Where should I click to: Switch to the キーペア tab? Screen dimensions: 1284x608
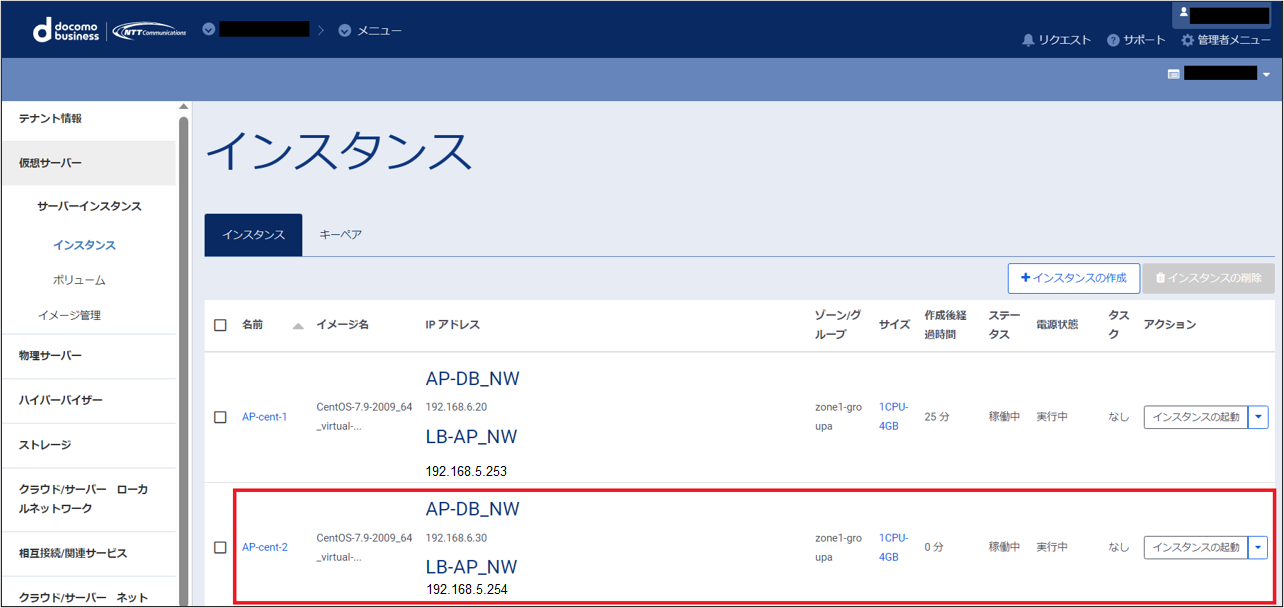click(340, 235)
